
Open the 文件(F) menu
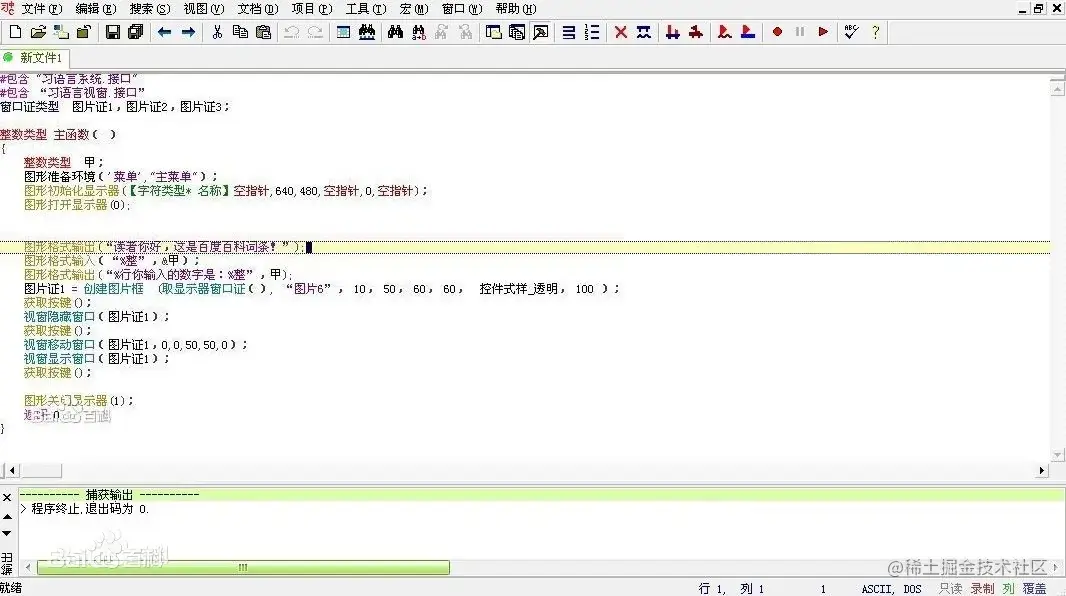point(41,9)
